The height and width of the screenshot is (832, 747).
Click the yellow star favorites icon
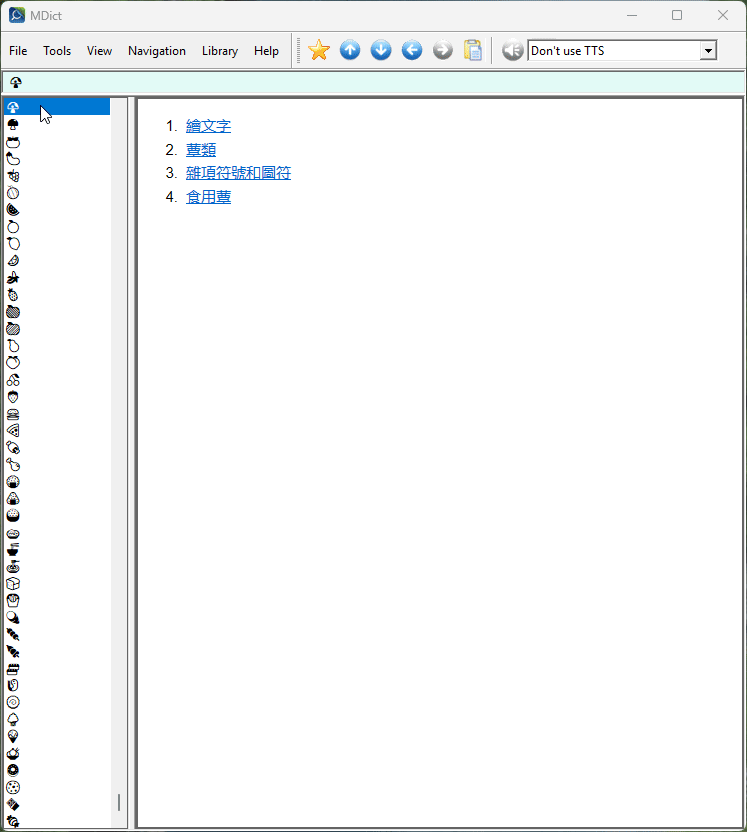tap(319, 50)
